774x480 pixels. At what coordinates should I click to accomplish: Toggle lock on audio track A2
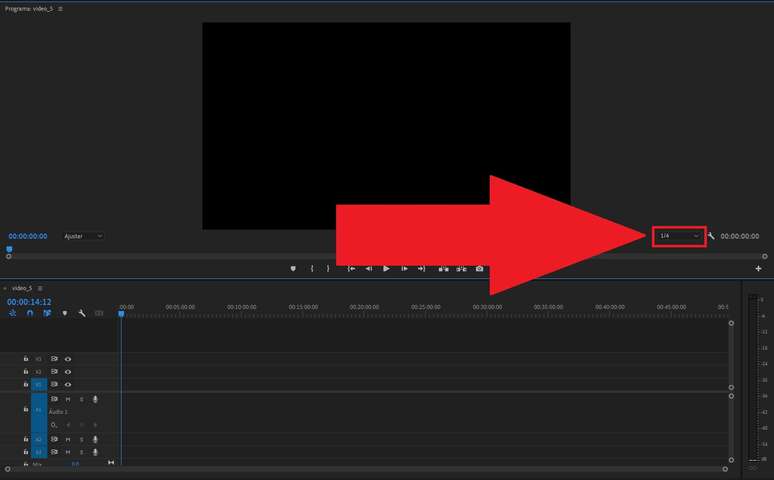pos(26,439)
